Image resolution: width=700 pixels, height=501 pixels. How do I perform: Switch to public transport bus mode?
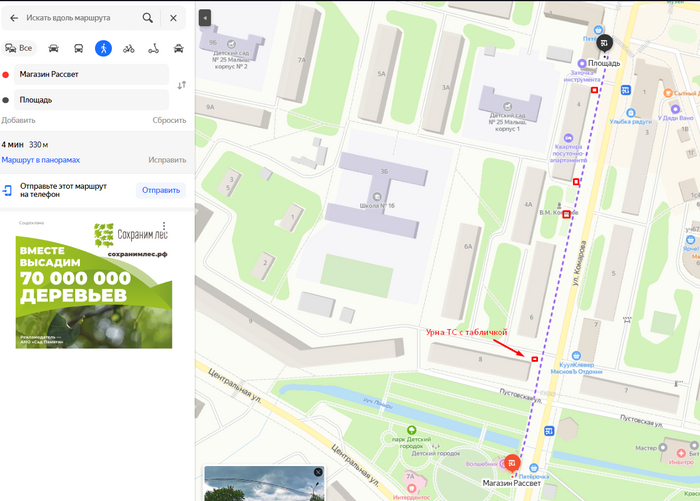click(x=79, y=48)
